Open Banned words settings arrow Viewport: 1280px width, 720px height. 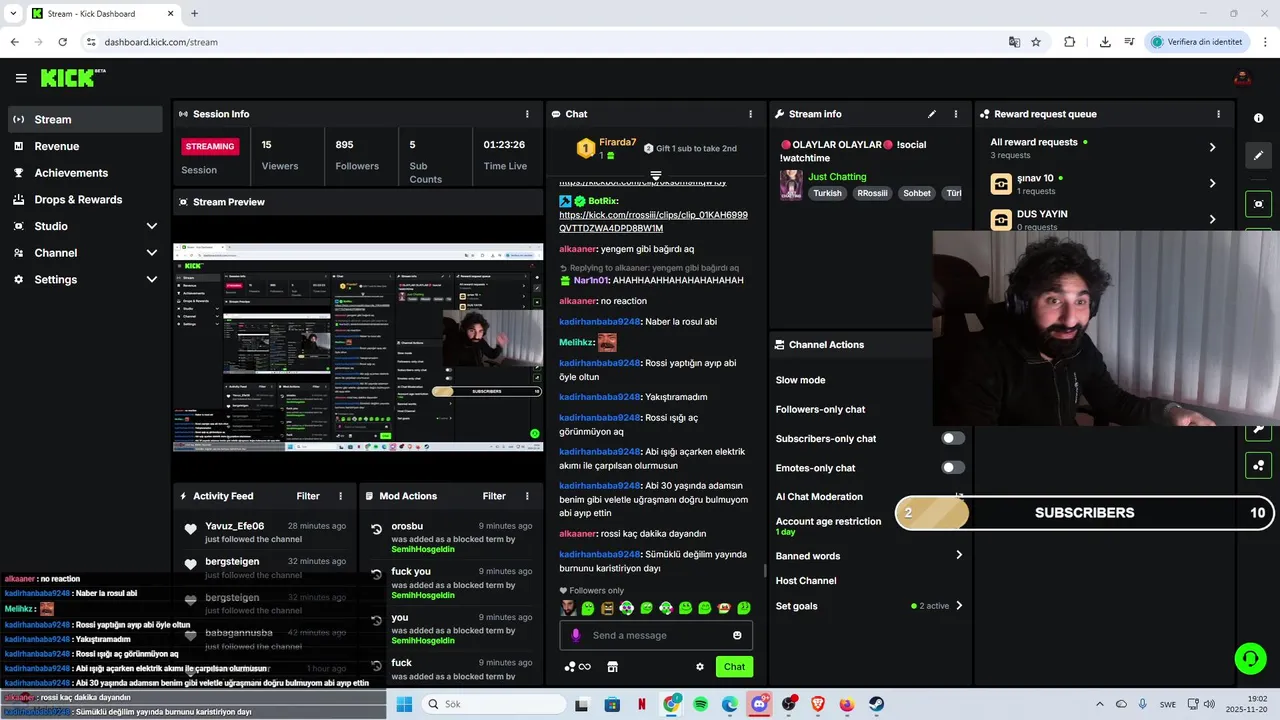click(x=959, y=555)
